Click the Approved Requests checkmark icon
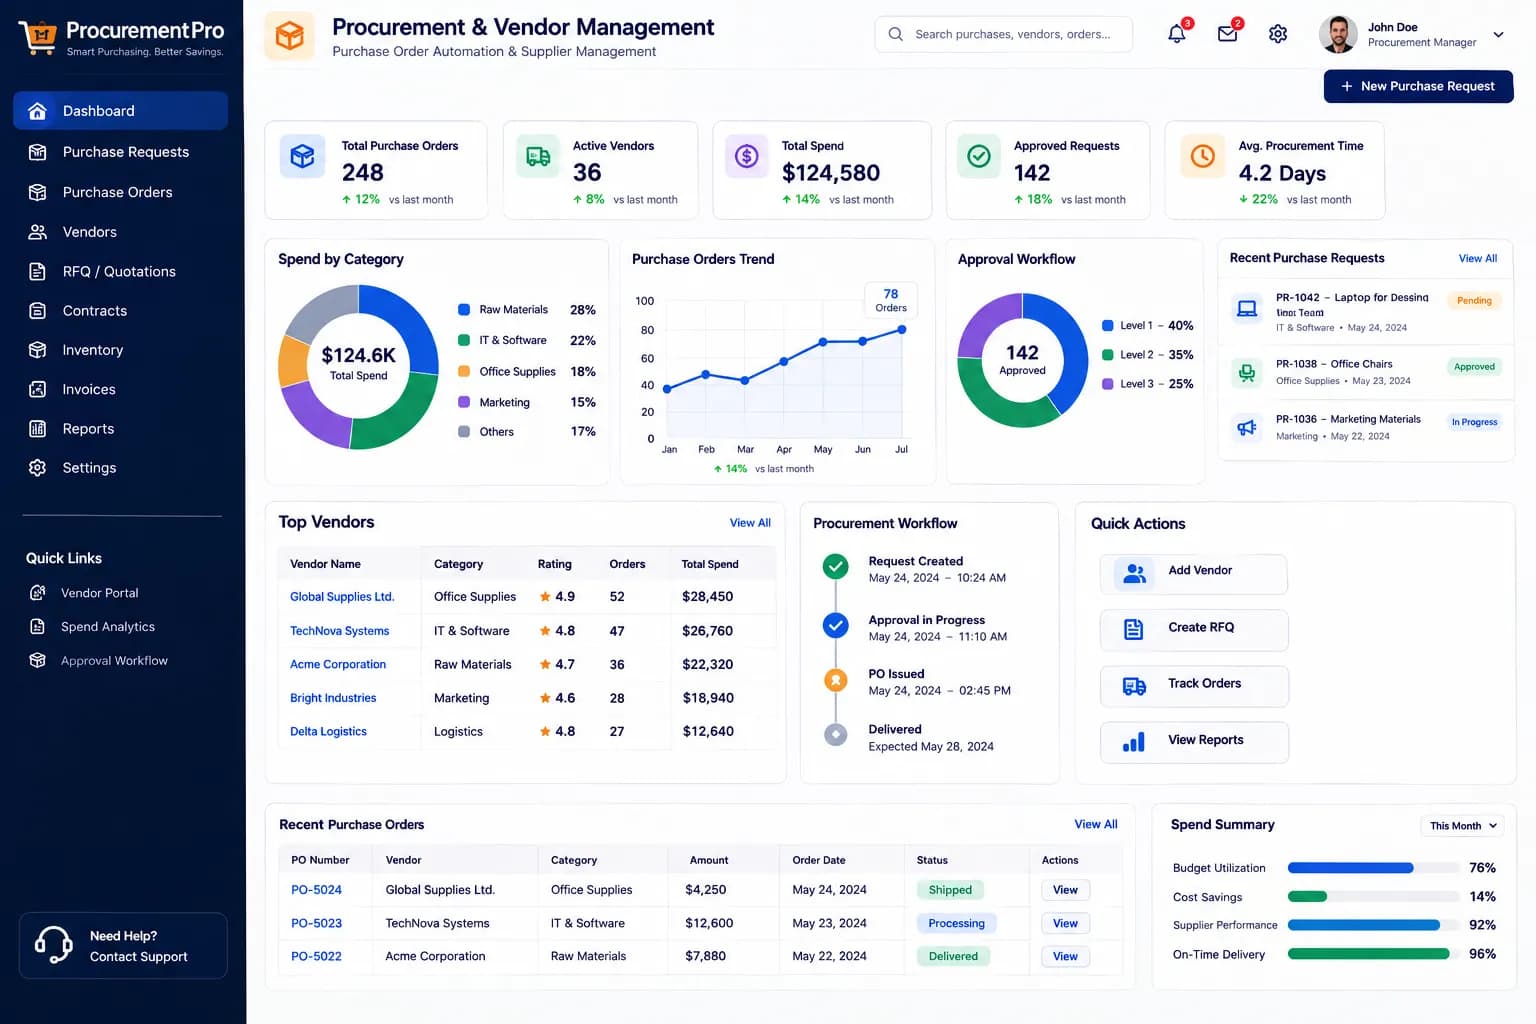 979,157
